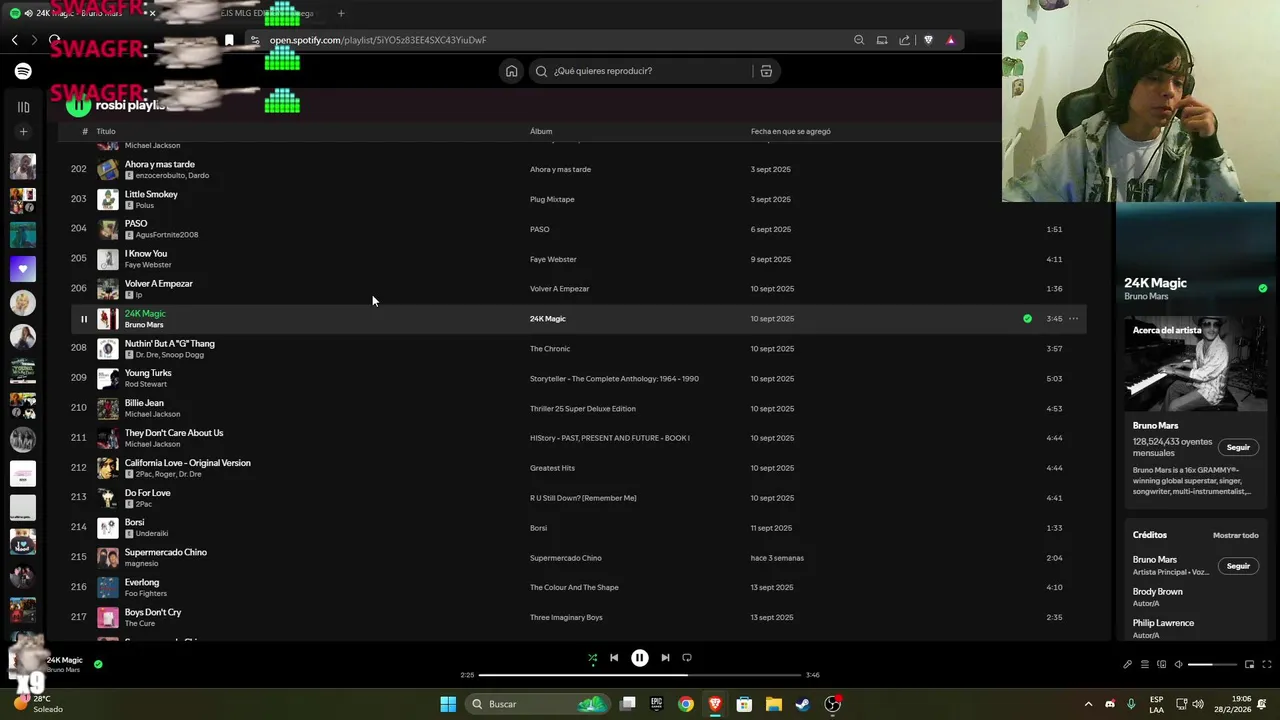The image size is (1280, 720).
Task: Launch Epic Games from the taskbar
Action: [656, 704]
